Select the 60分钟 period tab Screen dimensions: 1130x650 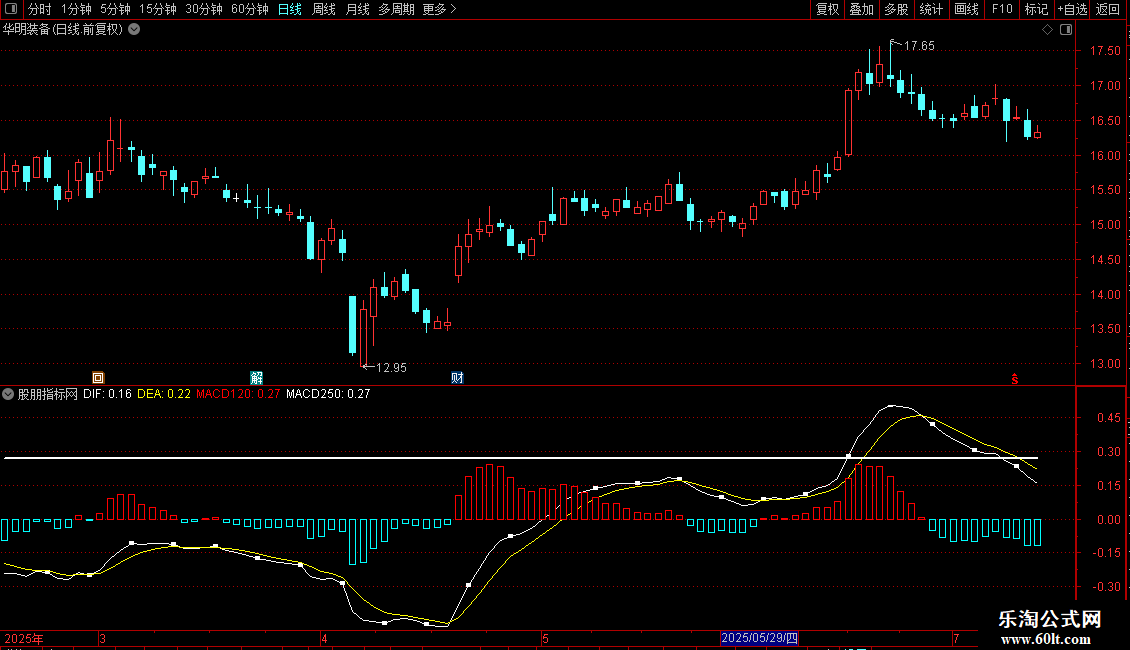point(249,9)
